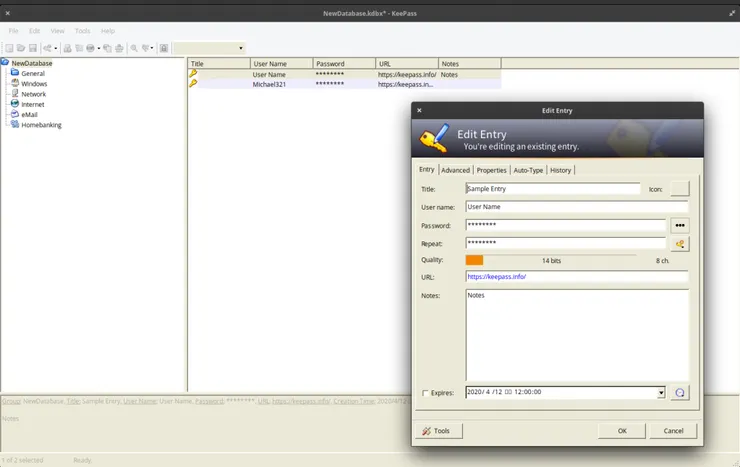740x467 pixels.
Task: Open the Edit menu
Action: (34, 31)
